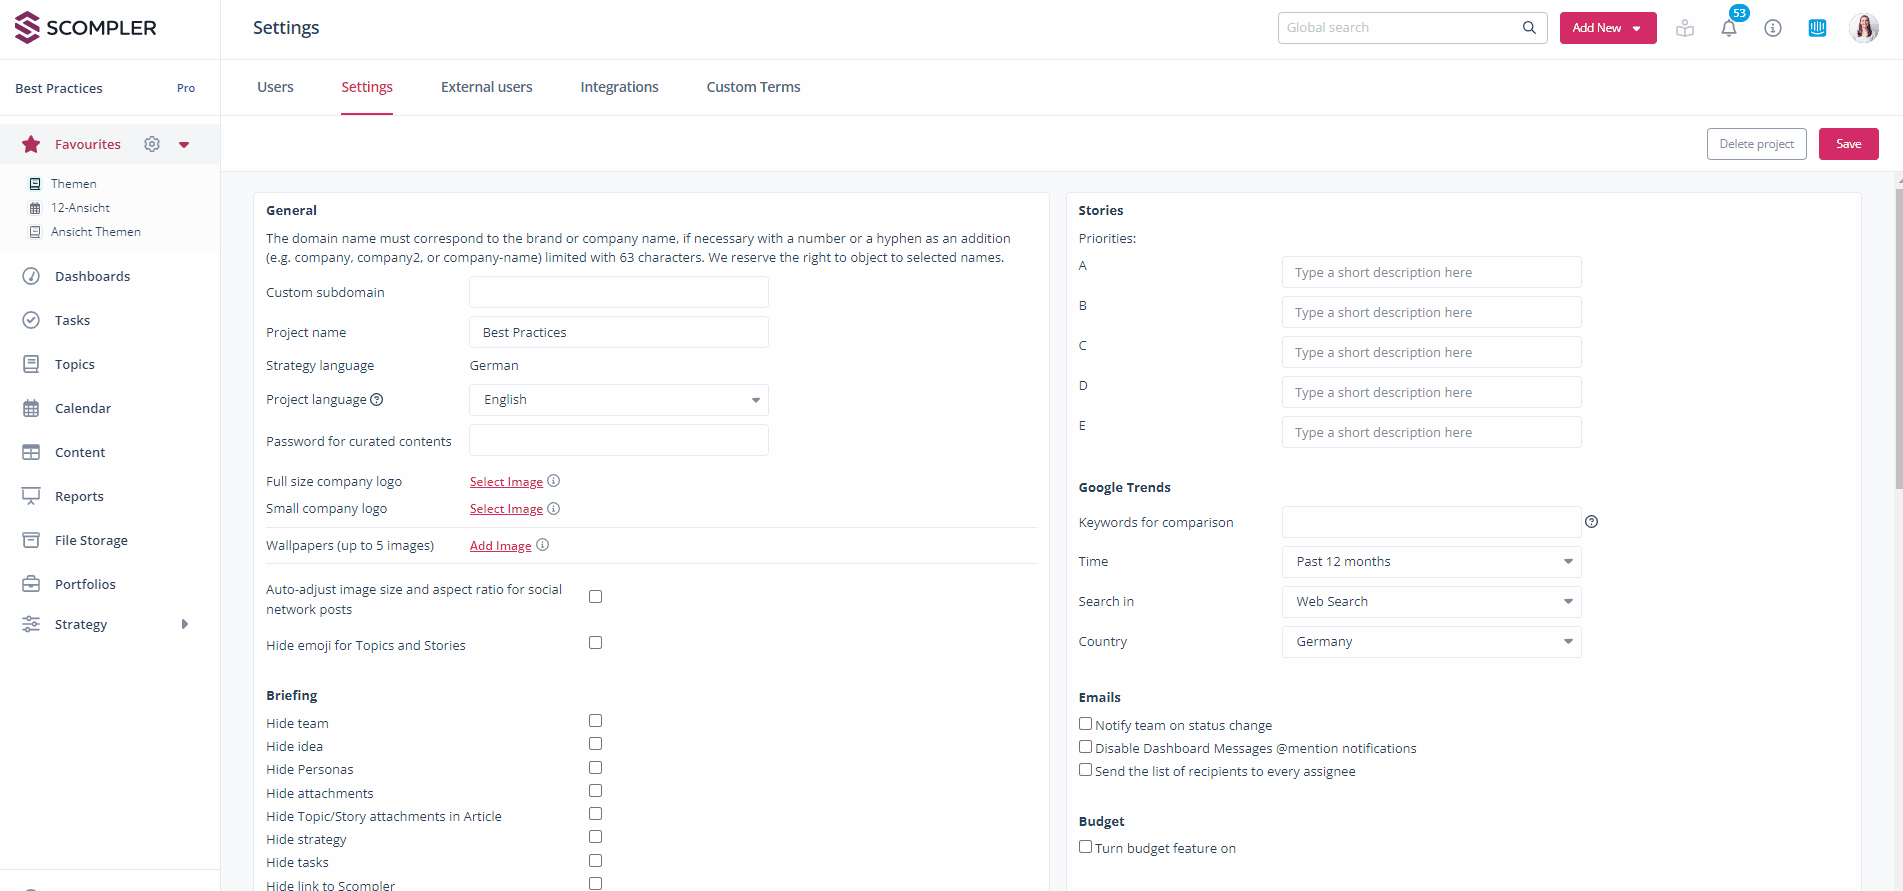The height and width of the screenshot is (891, 1903).
Task: Open the Intercom chat icon
Action: (1817, 28)
